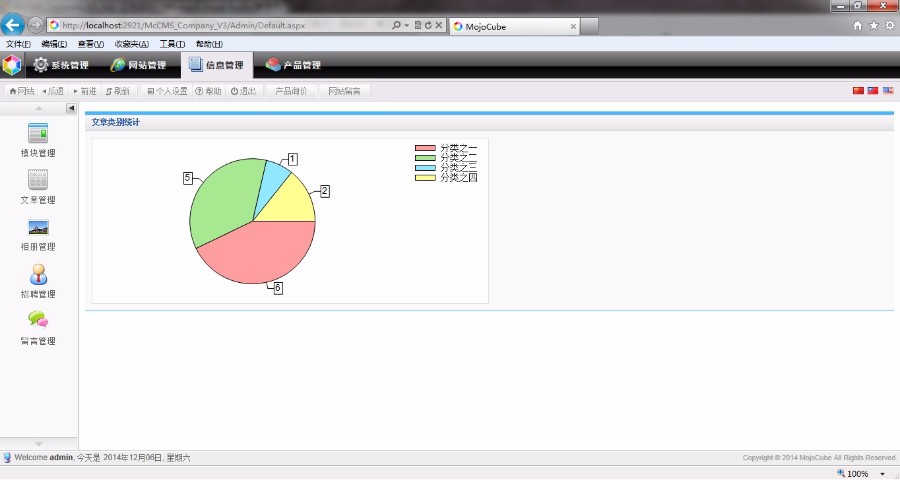Open the 模块管理 module management icon

point(38,133)
